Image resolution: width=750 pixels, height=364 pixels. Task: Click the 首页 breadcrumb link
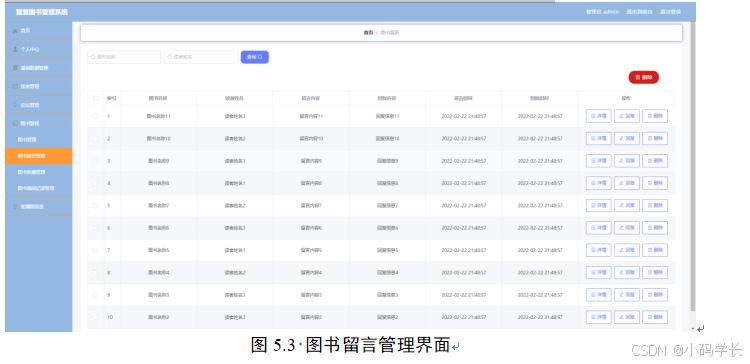(368, 33)
